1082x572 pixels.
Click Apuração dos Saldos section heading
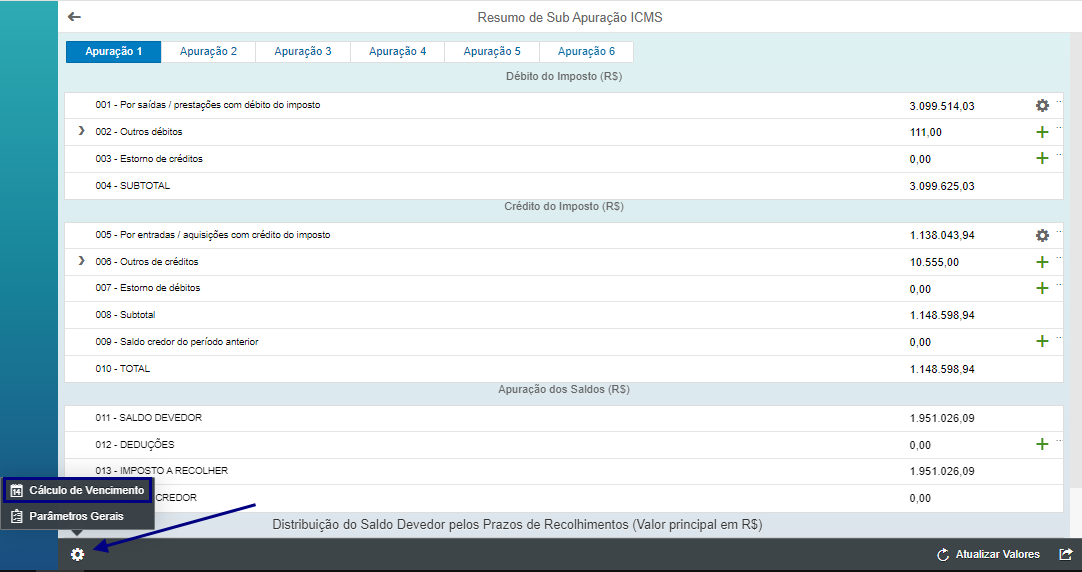click(564, 389)
